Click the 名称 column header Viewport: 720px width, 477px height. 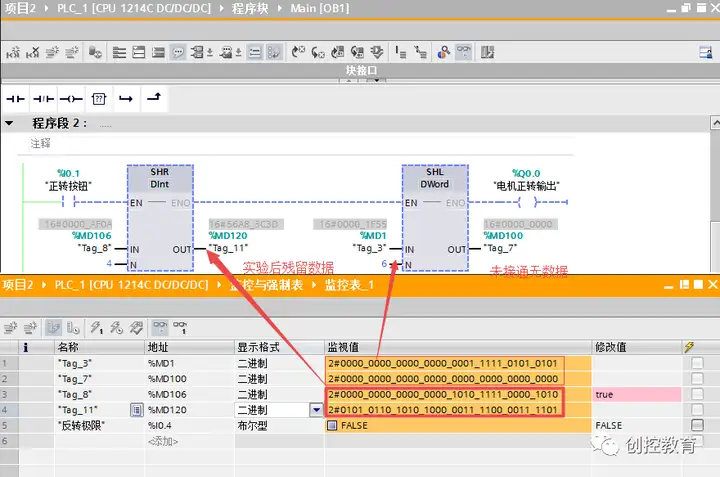100,347
